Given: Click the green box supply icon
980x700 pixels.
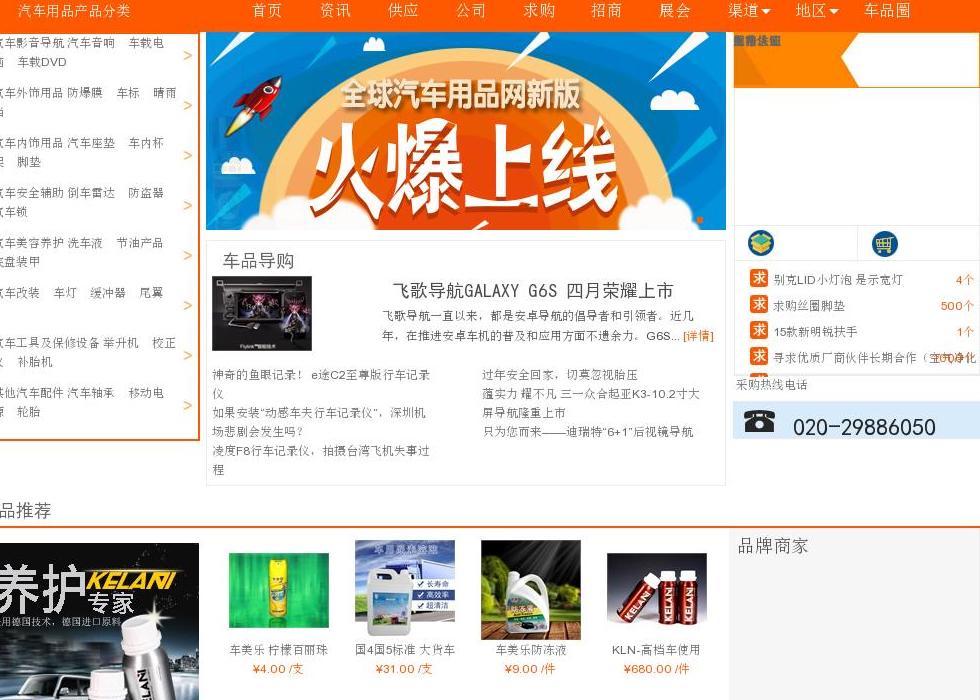Looking at the screenshot, I should (x=761, y=243).
